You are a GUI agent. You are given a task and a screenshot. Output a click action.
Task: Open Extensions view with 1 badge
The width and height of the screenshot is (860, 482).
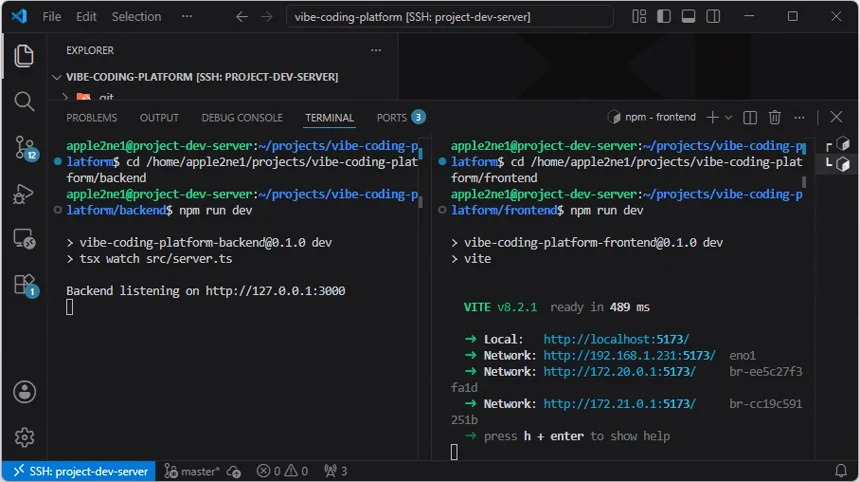[24, 285]
